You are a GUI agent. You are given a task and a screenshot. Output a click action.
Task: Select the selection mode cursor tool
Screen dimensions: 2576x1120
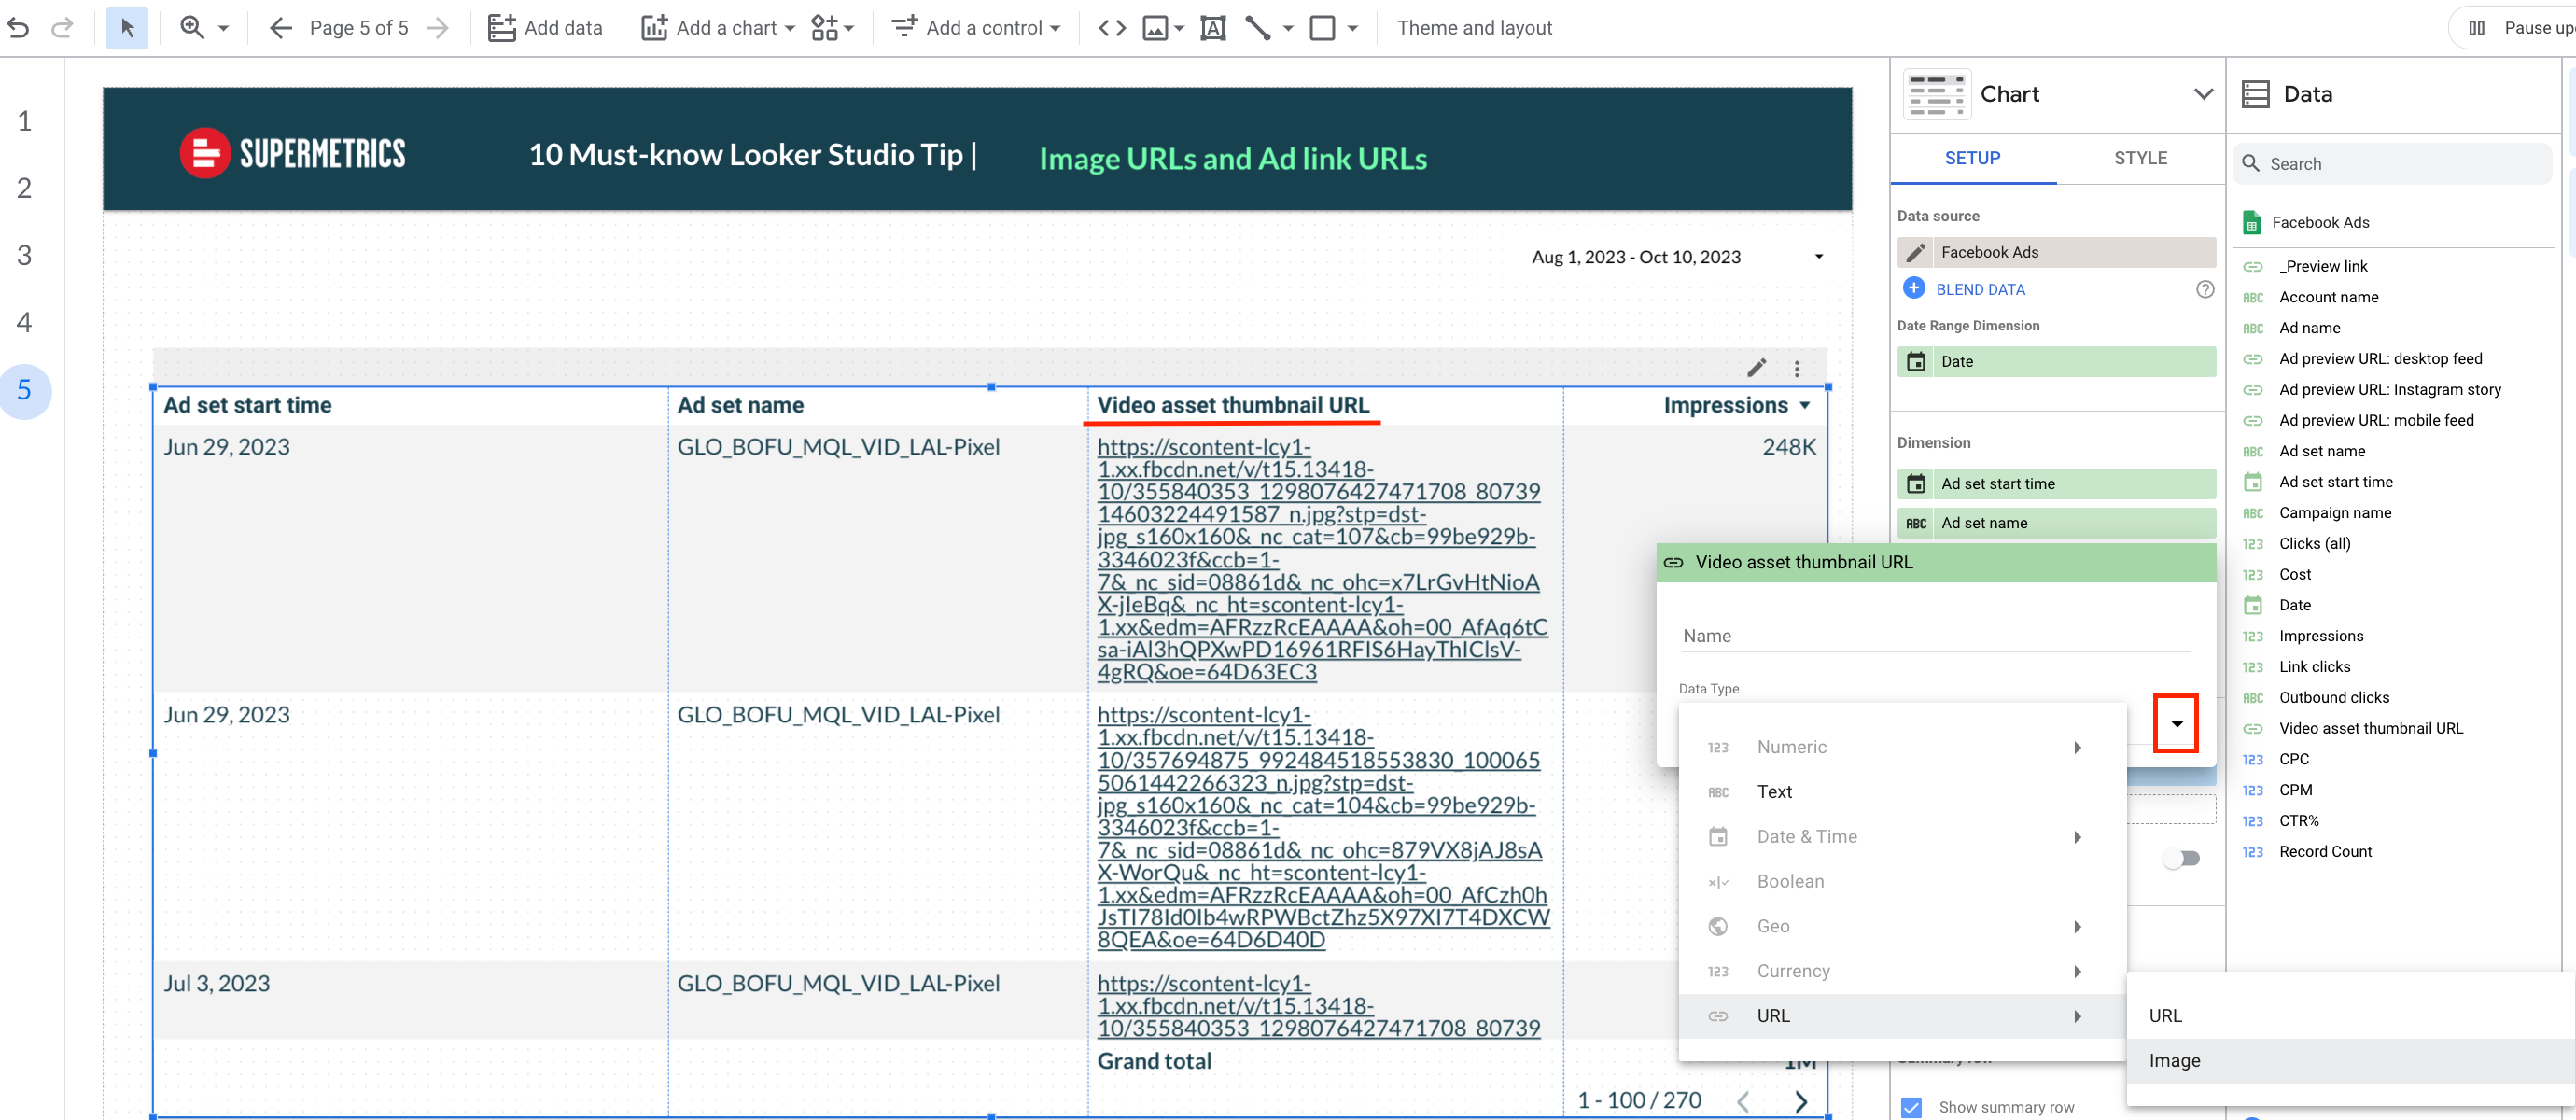coord(127,27)
